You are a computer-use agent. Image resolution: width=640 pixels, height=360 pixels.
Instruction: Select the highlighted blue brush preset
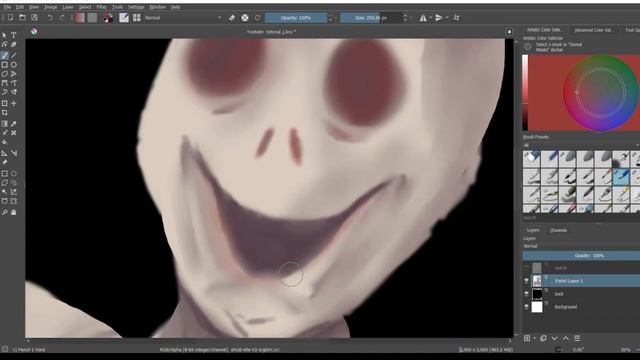pos(621,177)
